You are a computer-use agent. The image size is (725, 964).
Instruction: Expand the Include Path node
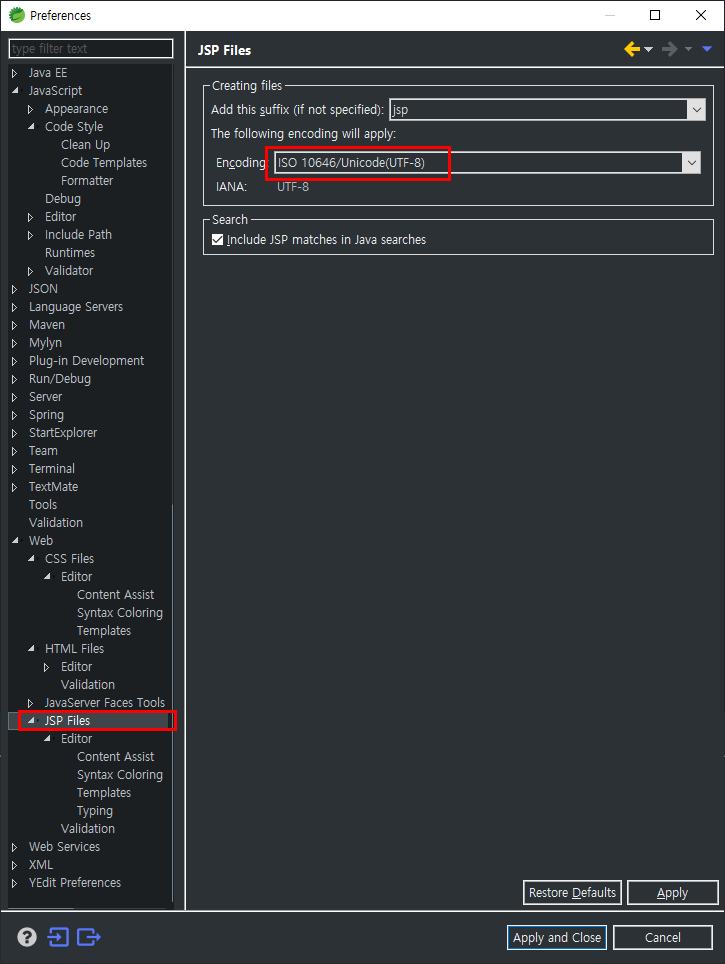tap(31, 235)
